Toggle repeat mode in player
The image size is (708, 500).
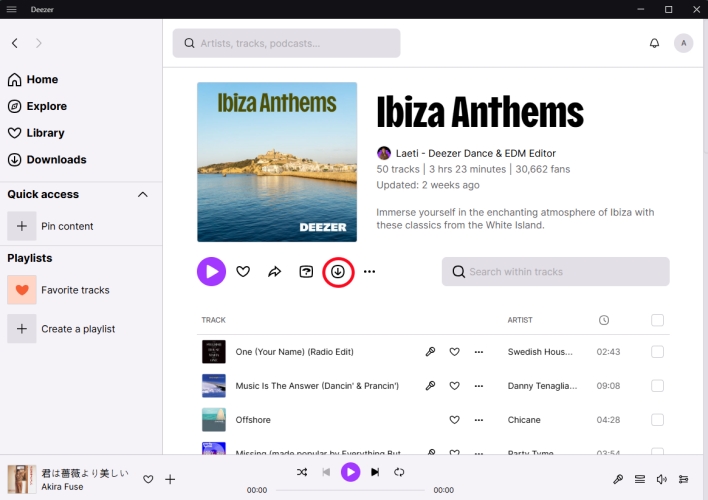click(x=399, y=472)
